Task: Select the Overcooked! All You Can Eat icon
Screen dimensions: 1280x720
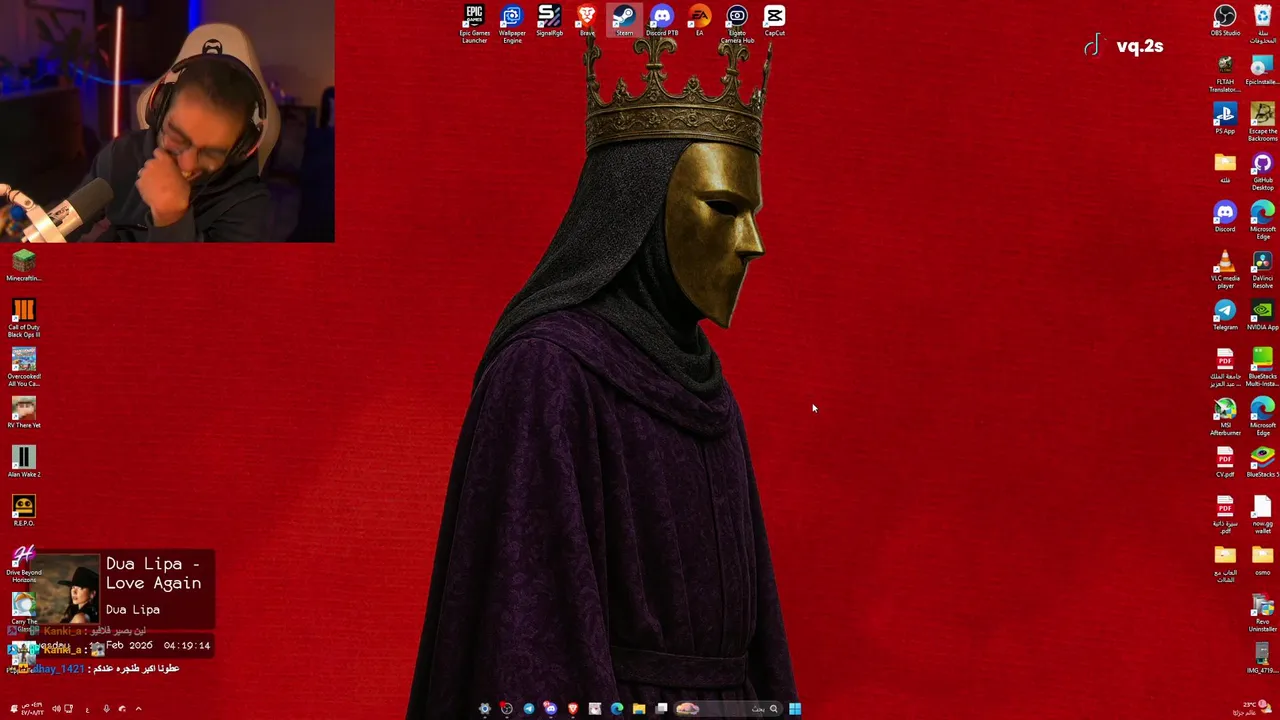Action: click(24, 367)
